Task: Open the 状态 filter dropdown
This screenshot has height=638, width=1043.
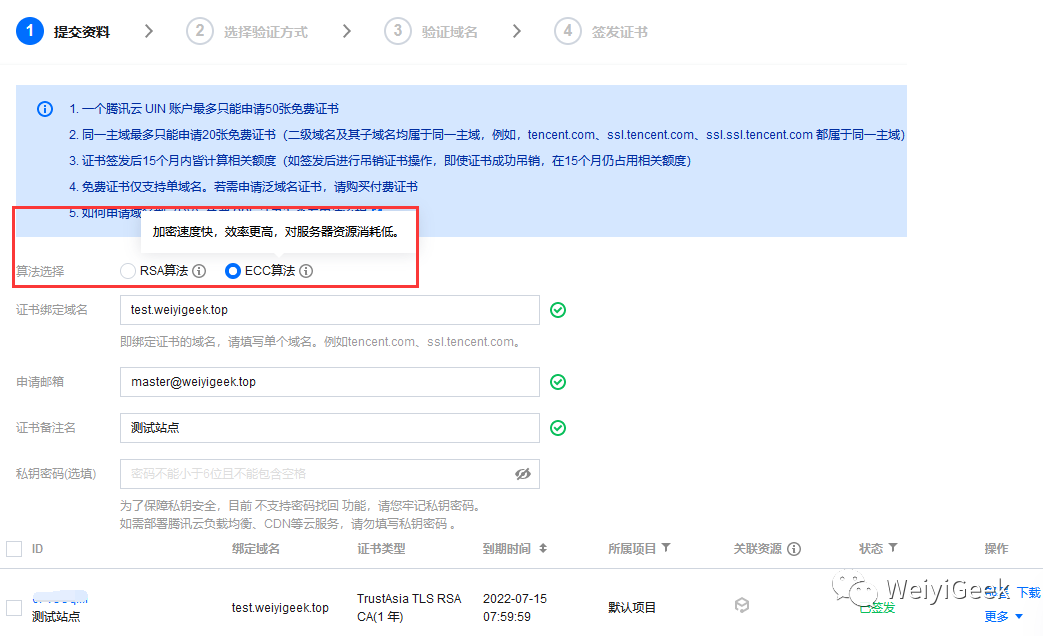Action: (892, 549)
